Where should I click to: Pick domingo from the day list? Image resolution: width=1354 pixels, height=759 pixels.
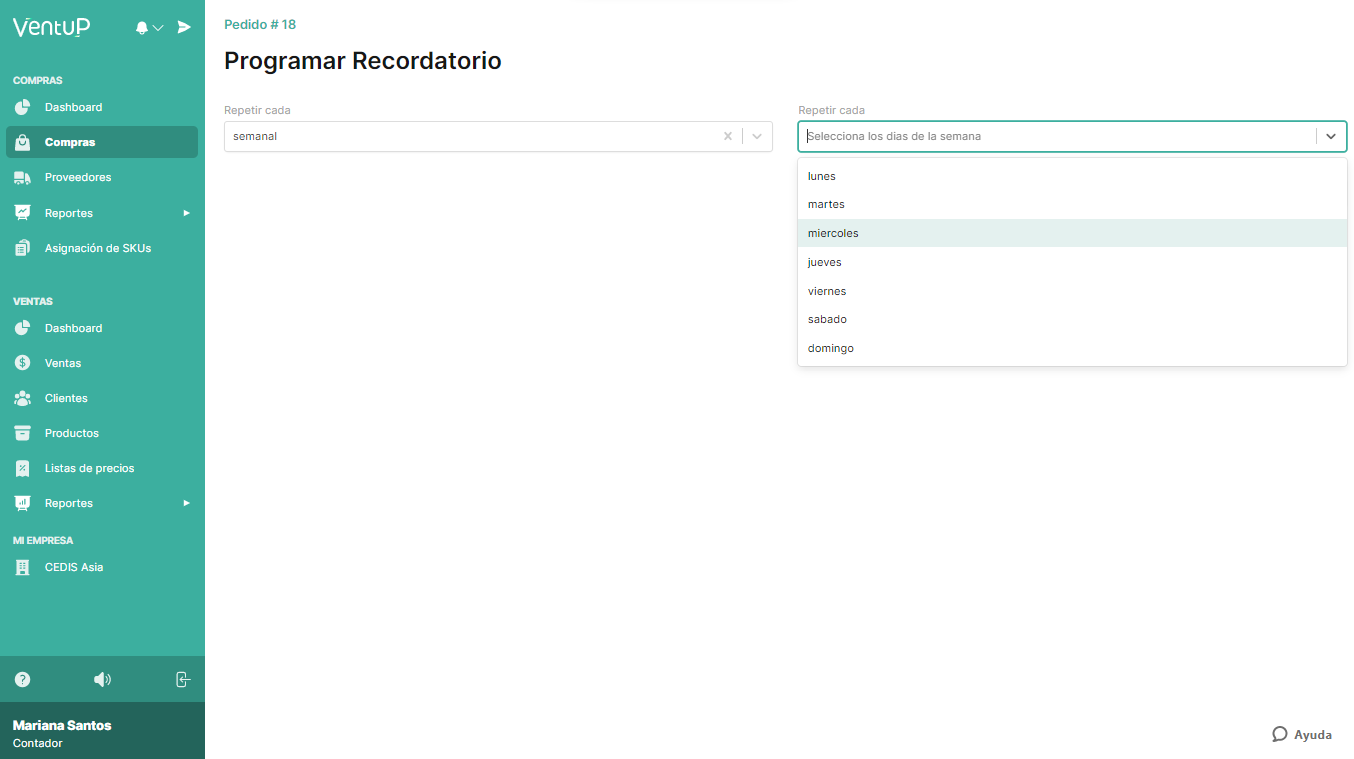1072,348
